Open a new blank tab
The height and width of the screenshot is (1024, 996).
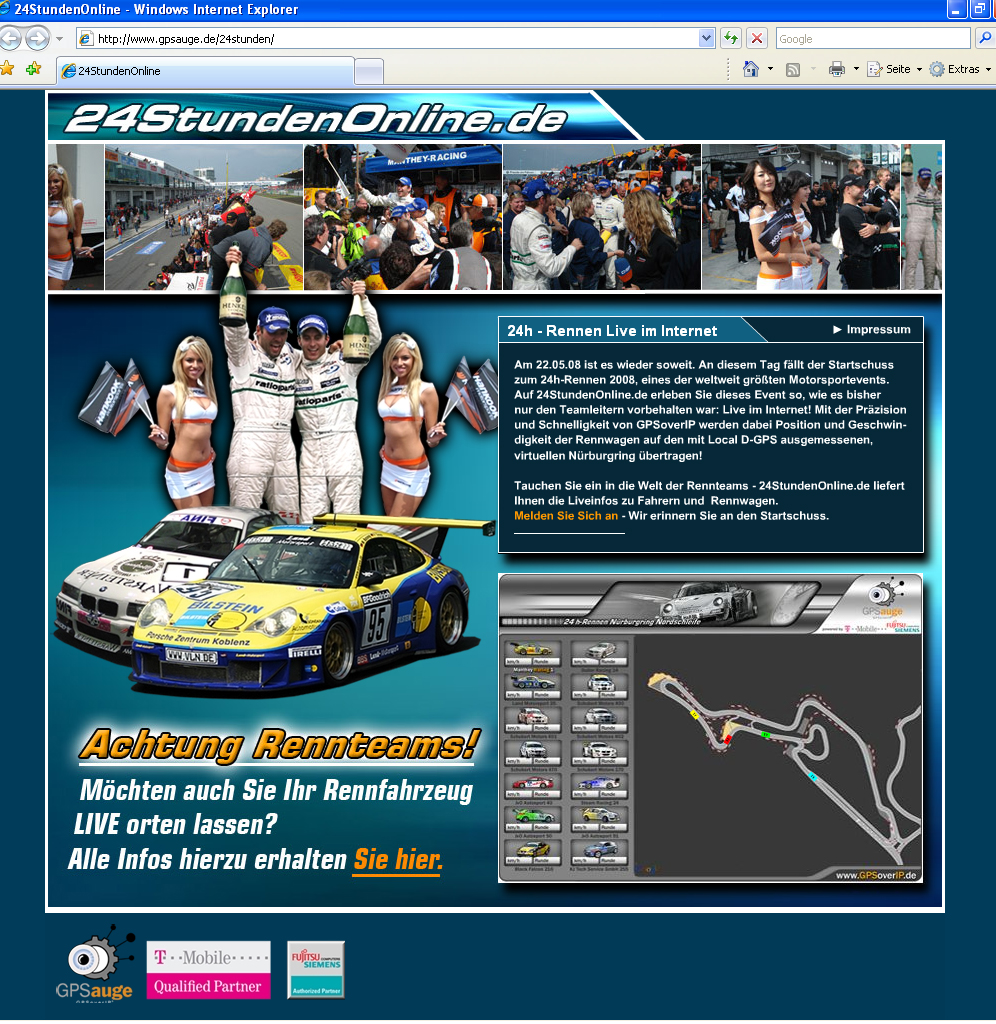tap(369, 72)
